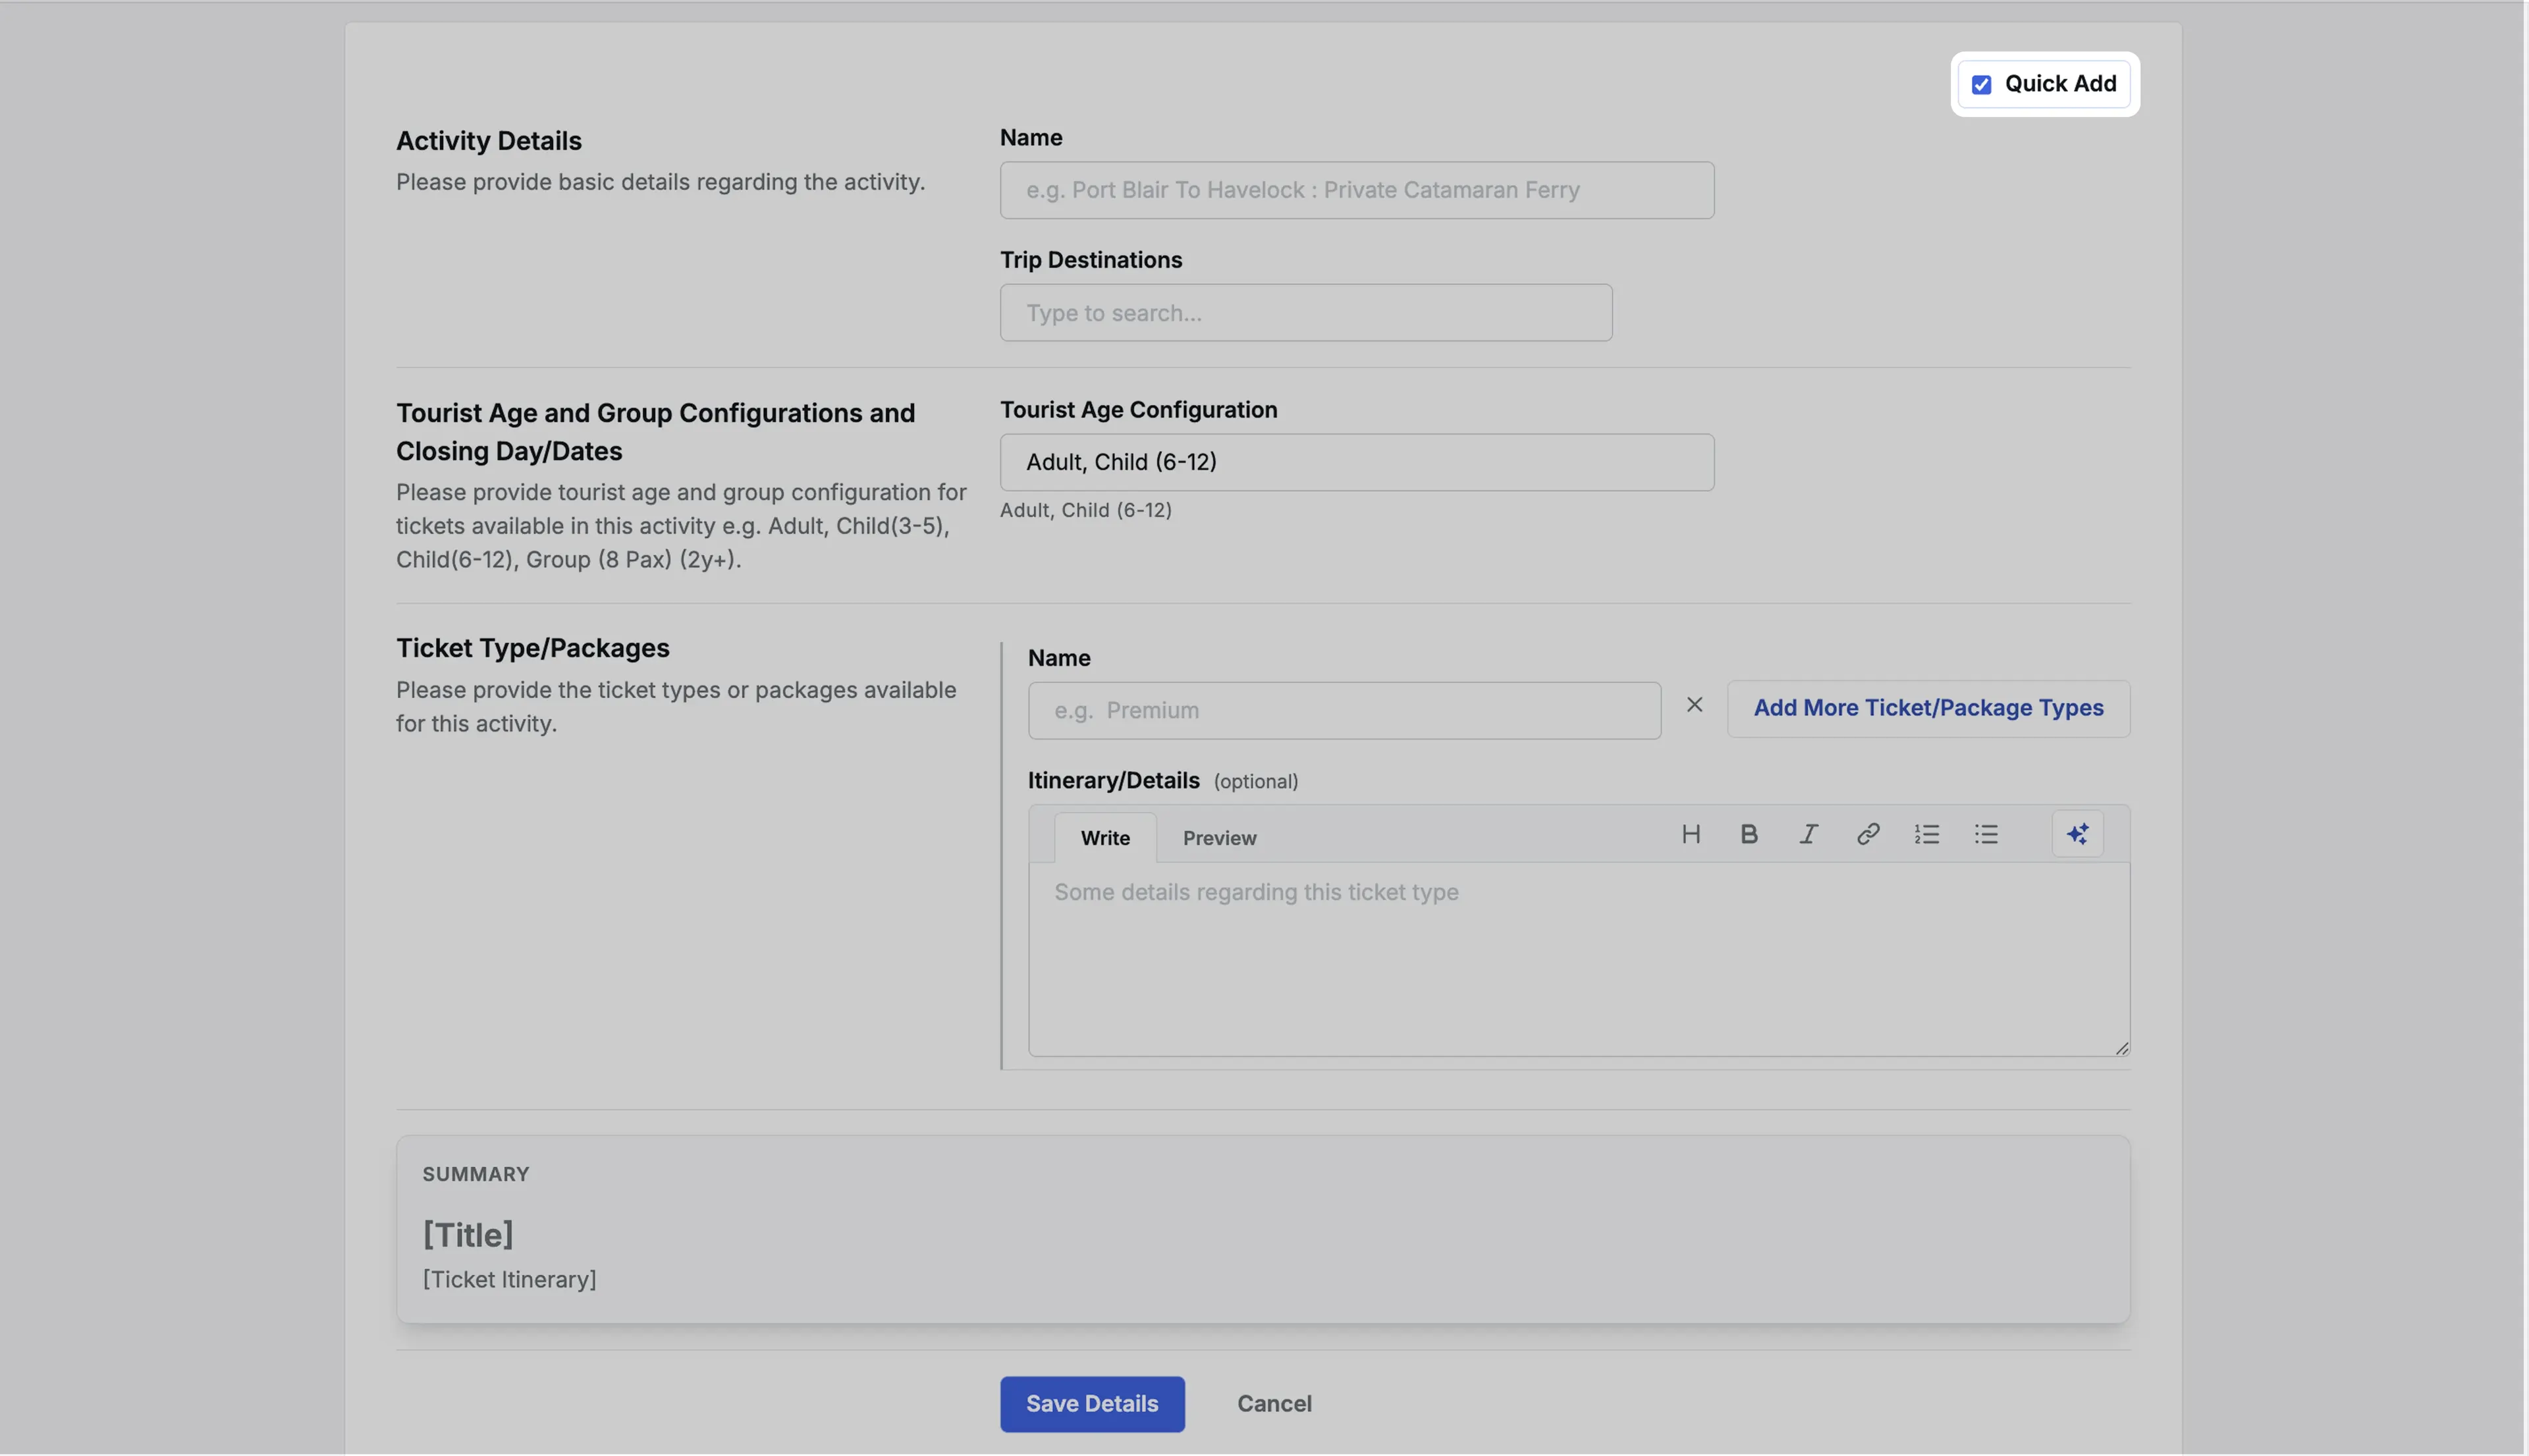Image resolution: width=2529 pixels, height=1456 pixels.
Task: Focus the activity Name input field
Action: coord(1356,190)
